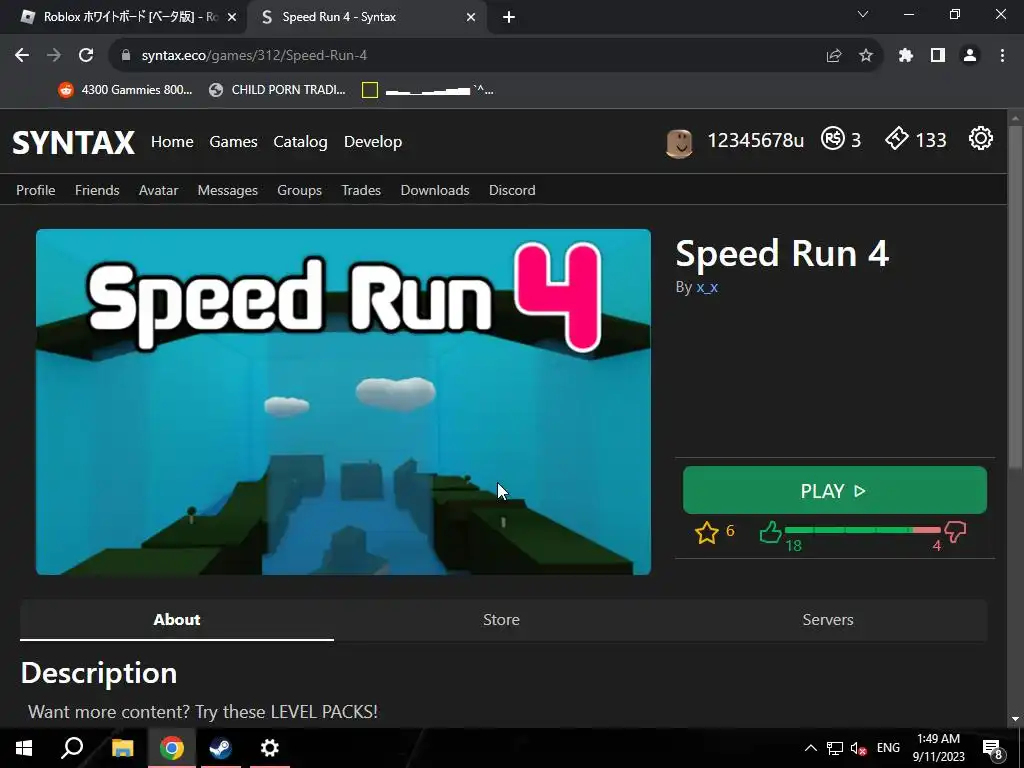
Task: Open the Chrome extensions puzzle icon
Action: tap(906, 56)
